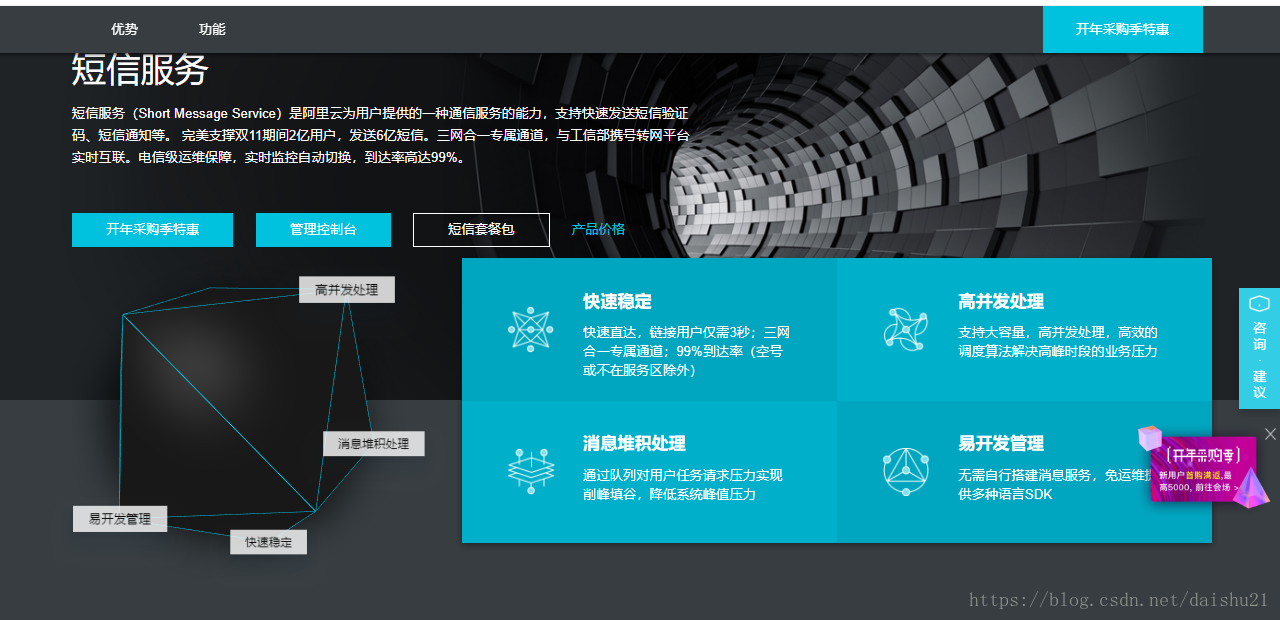Open the 优势 nav tab
This screenshot has height=620, width=1280.
[125, 29]
